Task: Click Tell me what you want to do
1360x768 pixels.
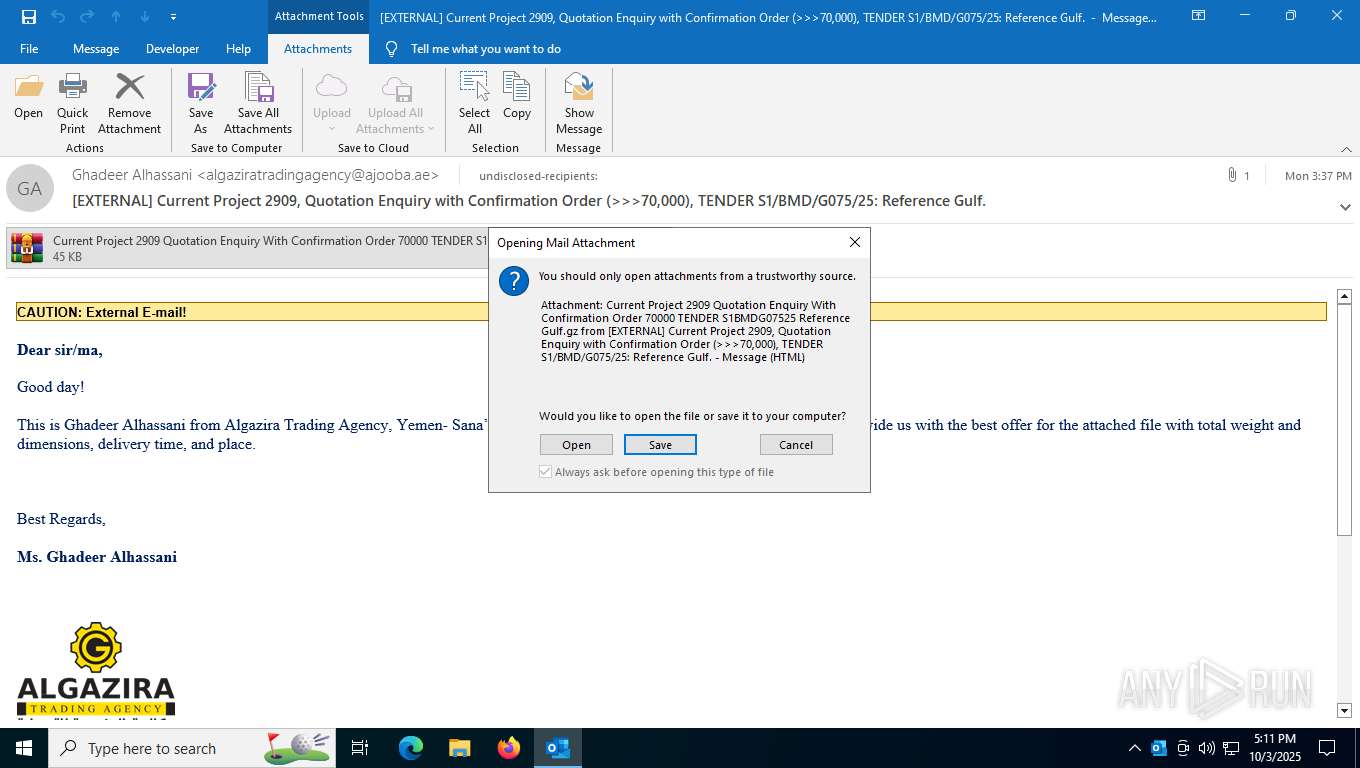Action: click(x=486, y=49)
